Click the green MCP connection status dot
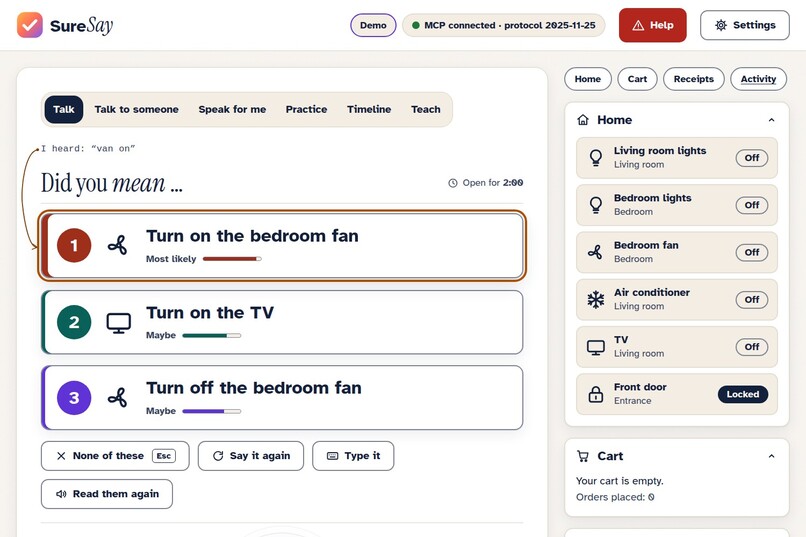 (x=416, y=25)
